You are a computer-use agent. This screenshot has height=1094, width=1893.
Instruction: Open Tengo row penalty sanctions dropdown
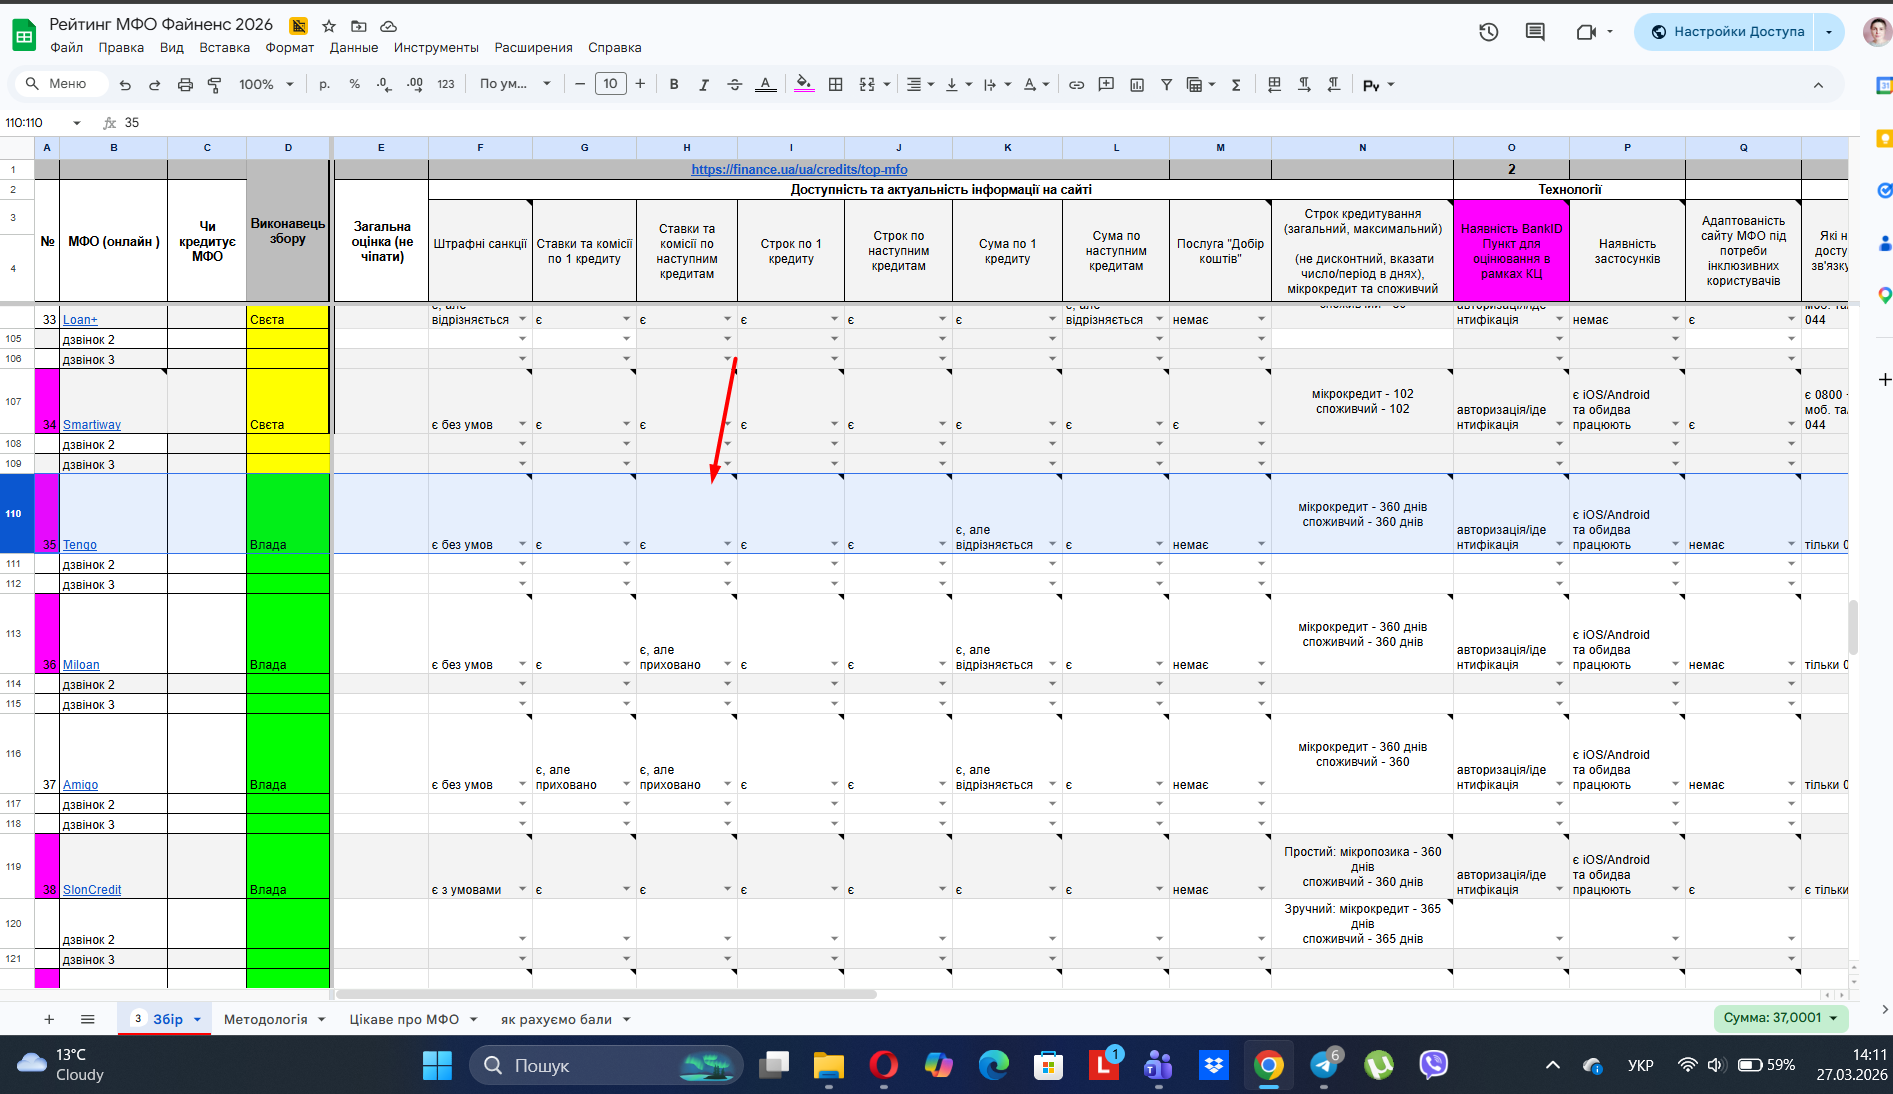[522, 544]
